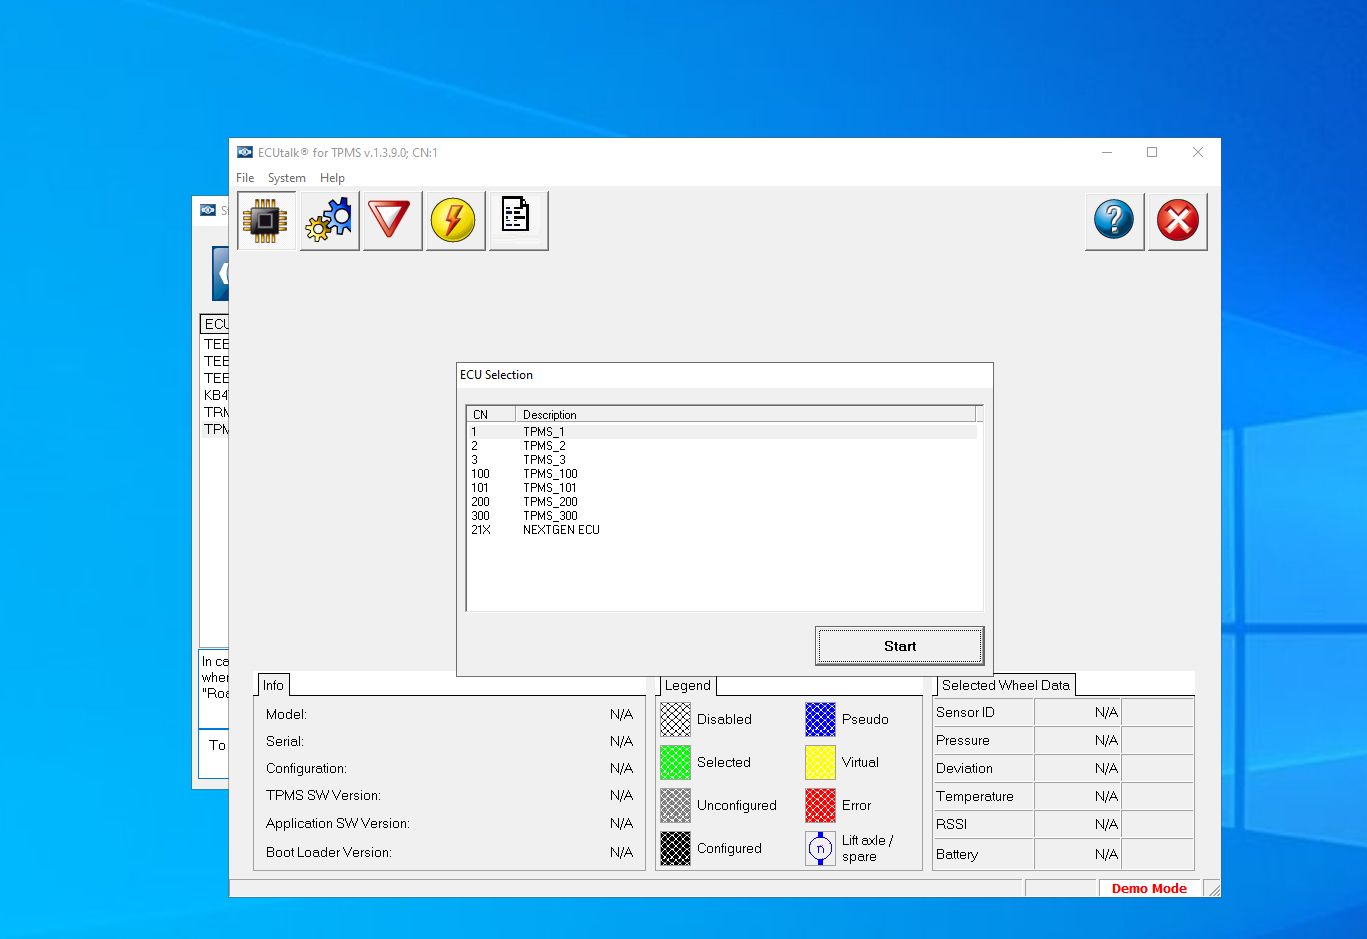Screen dimensions: 1367x939
Task: Open the System menu
Action: click(286, 177)
